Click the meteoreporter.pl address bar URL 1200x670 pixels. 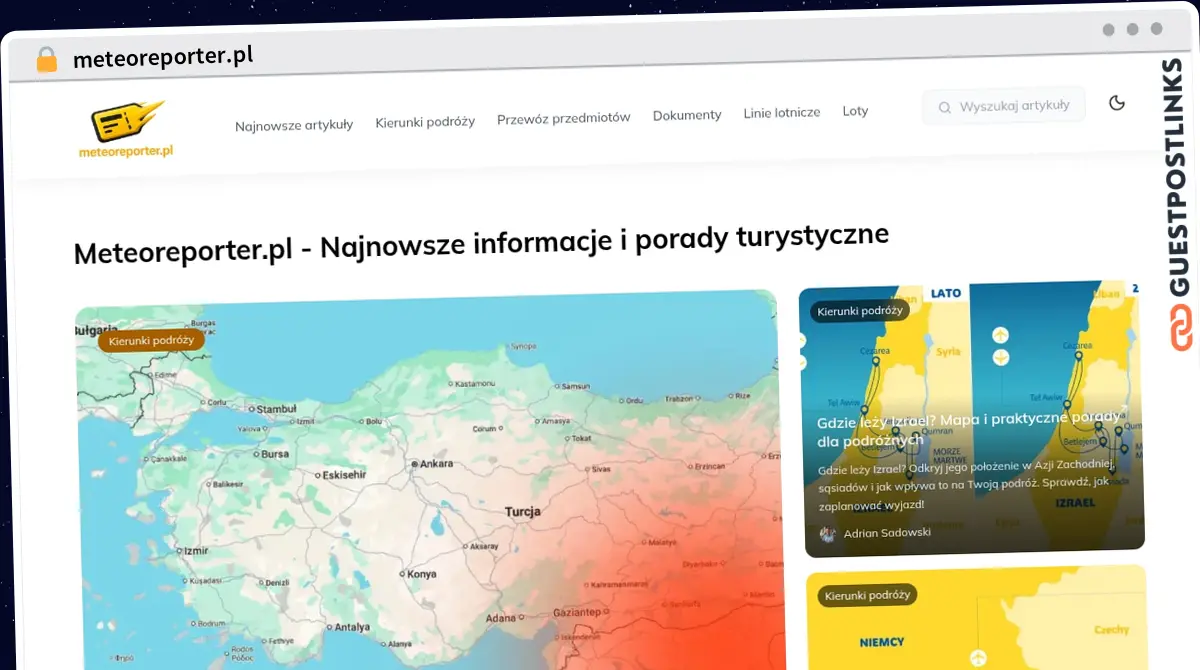[x=163, y=57]
